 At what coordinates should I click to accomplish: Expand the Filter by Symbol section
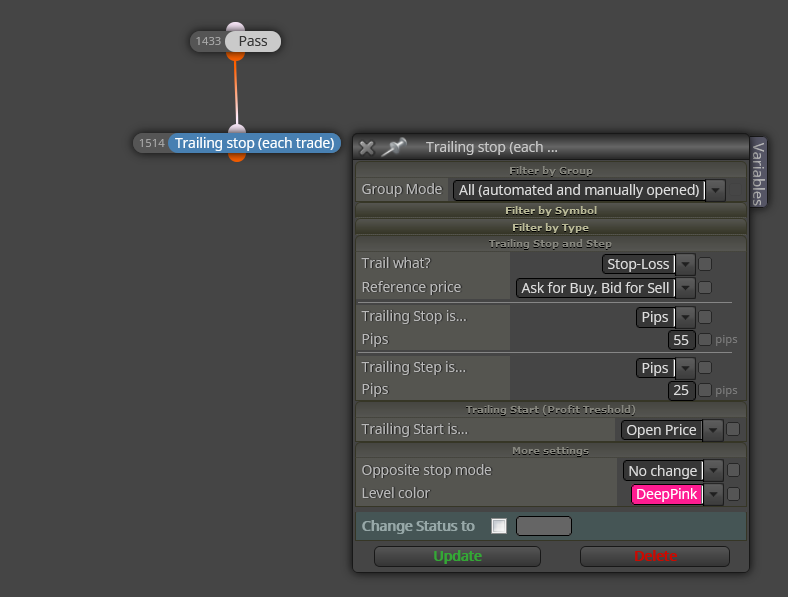(551, 210)
